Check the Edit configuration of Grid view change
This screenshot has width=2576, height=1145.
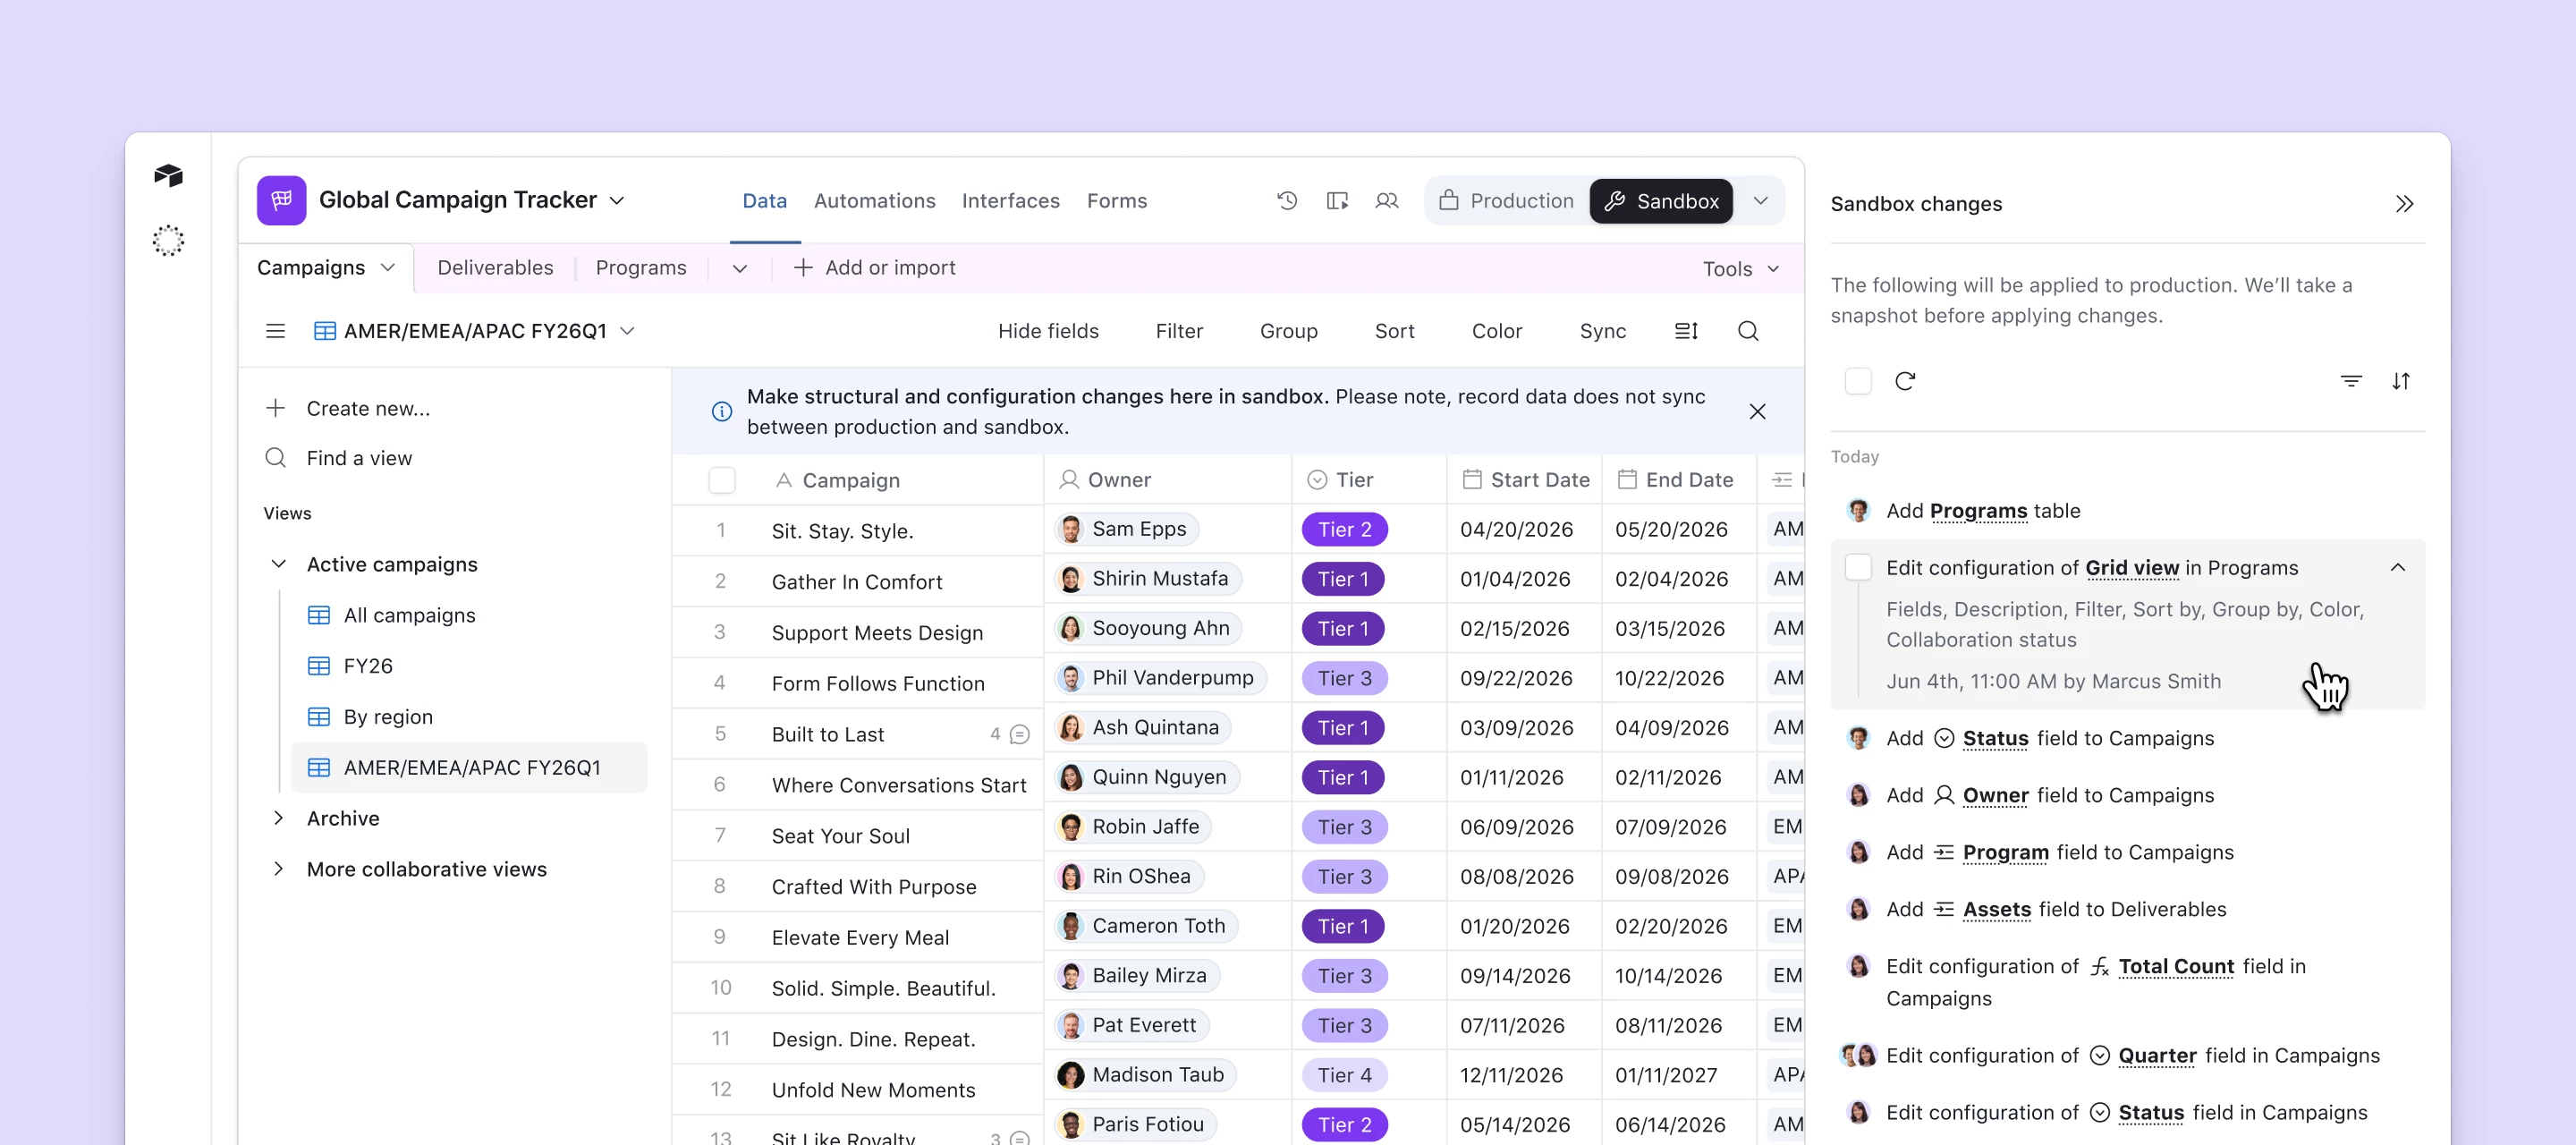1859,566
